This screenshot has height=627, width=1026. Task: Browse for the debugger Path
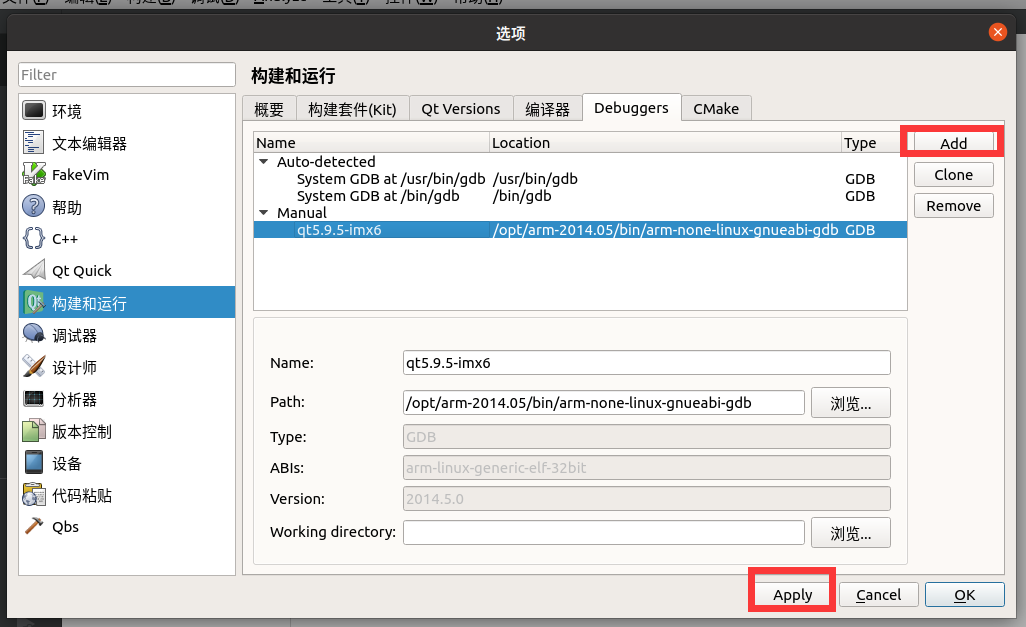coord(851,403)
